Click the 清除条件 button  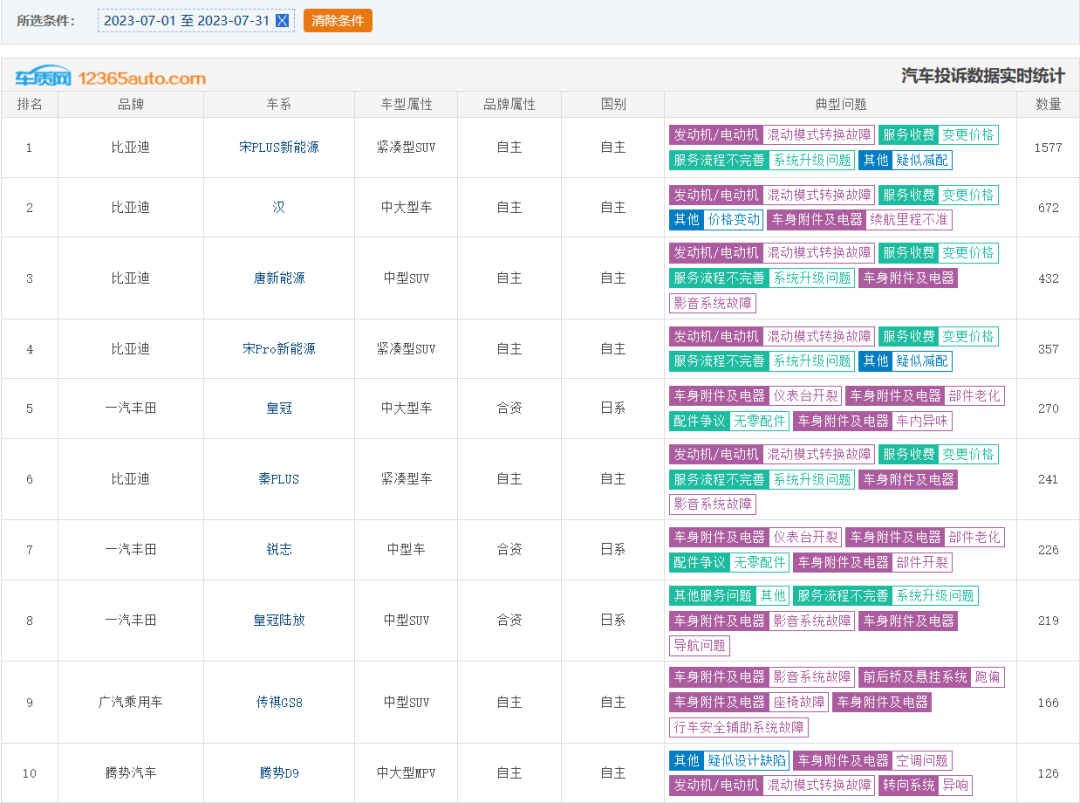[338, 21]
